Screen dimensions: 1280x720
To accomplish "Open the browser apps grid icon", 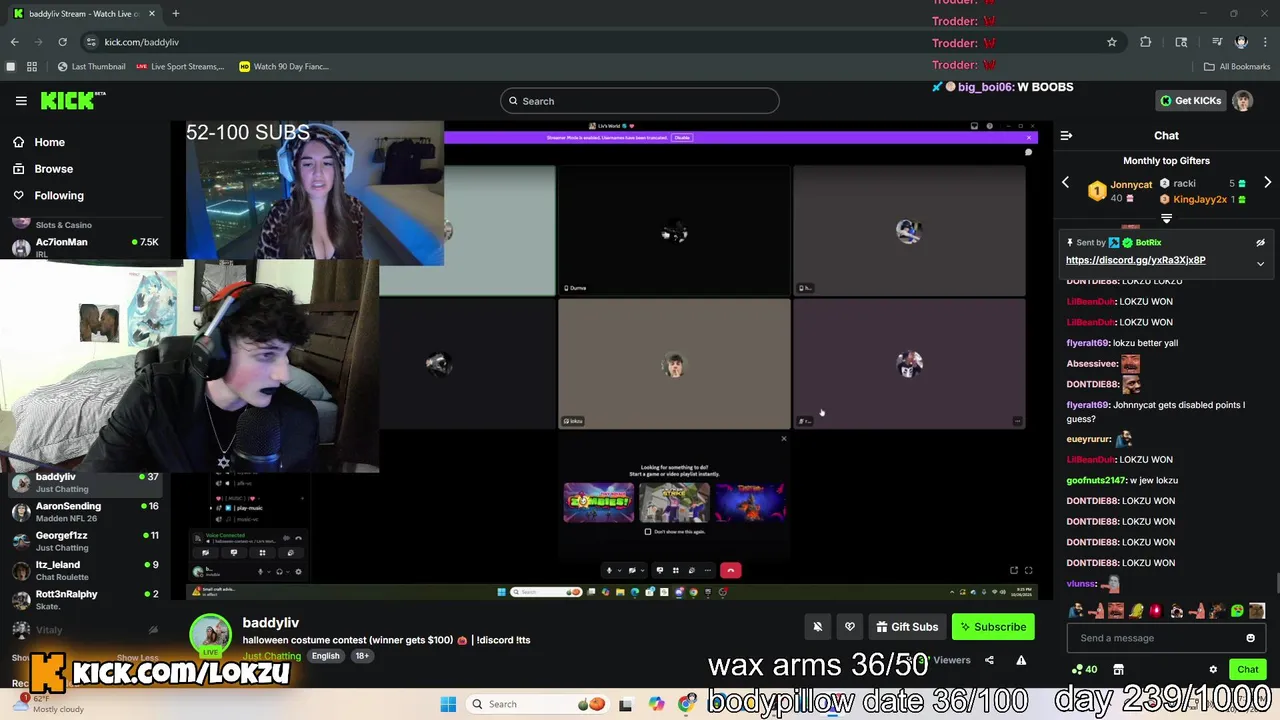I will [32, 67].
